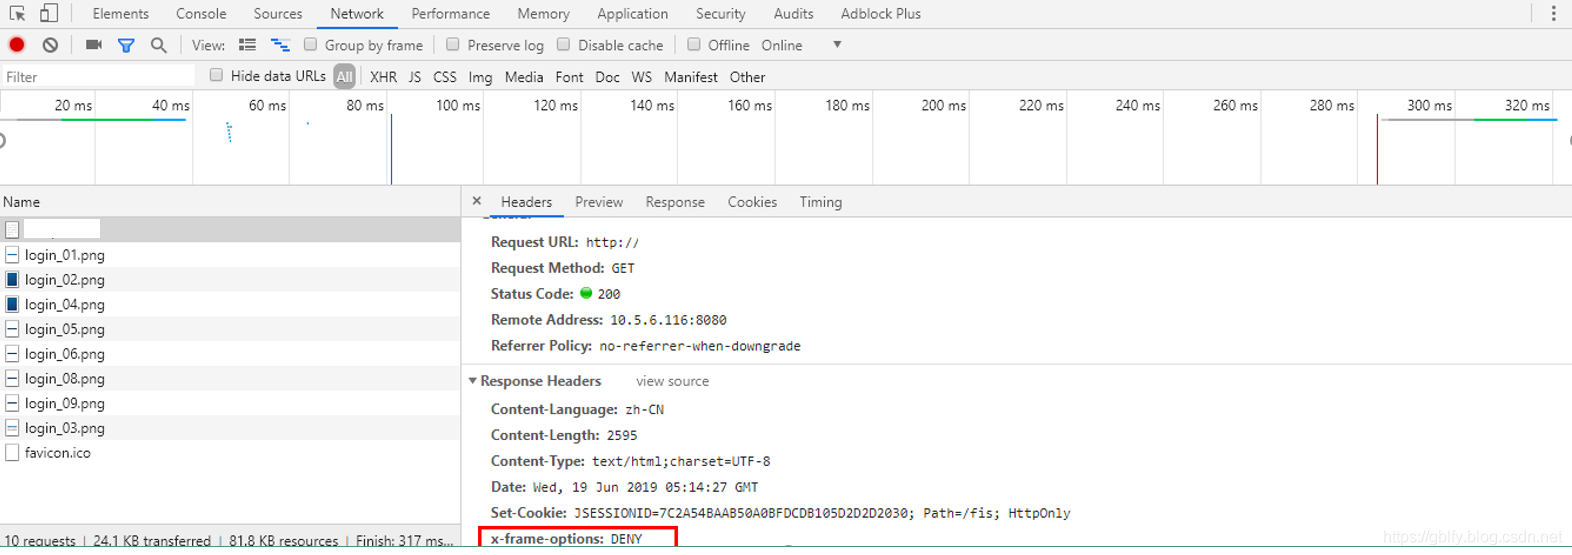1572x555 pixels.
Task: Toggle the filter funnel icon
Action: [x=126, y=45]
